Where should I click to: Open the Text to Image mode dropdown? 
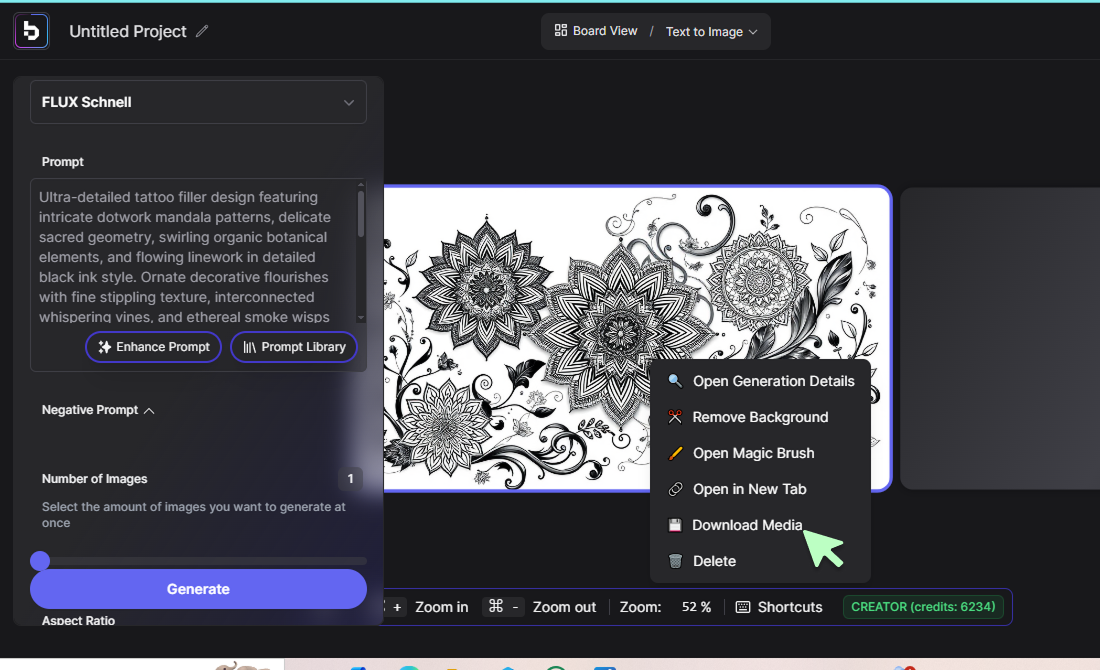click(711, 32)
